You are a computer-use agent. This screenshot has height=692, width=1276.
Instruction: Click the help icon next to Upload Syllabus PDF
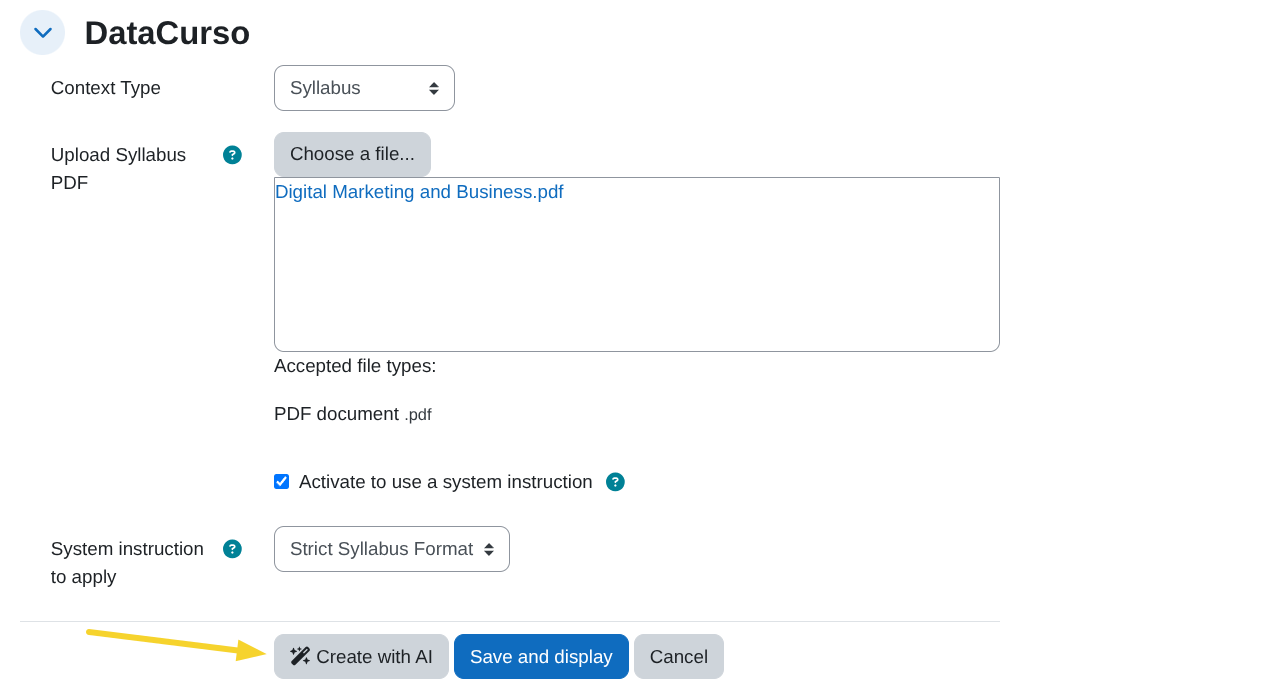tap(232, 155)
